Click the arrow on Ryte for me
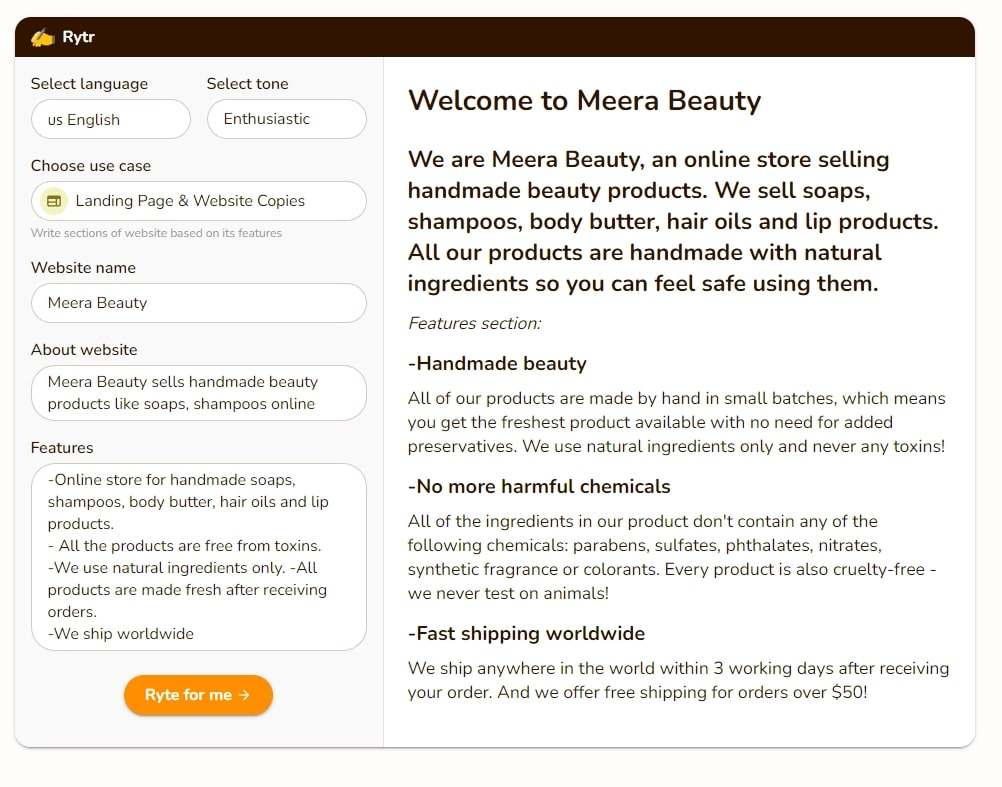 coord(244,695)
